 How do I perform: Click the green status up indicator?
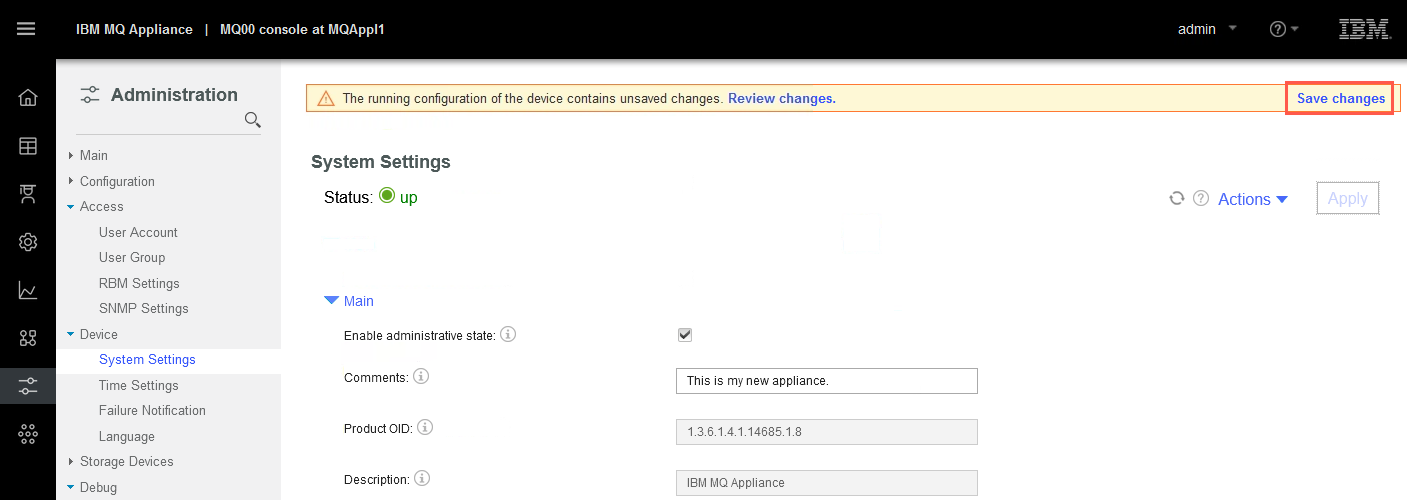tap(387, 196)
